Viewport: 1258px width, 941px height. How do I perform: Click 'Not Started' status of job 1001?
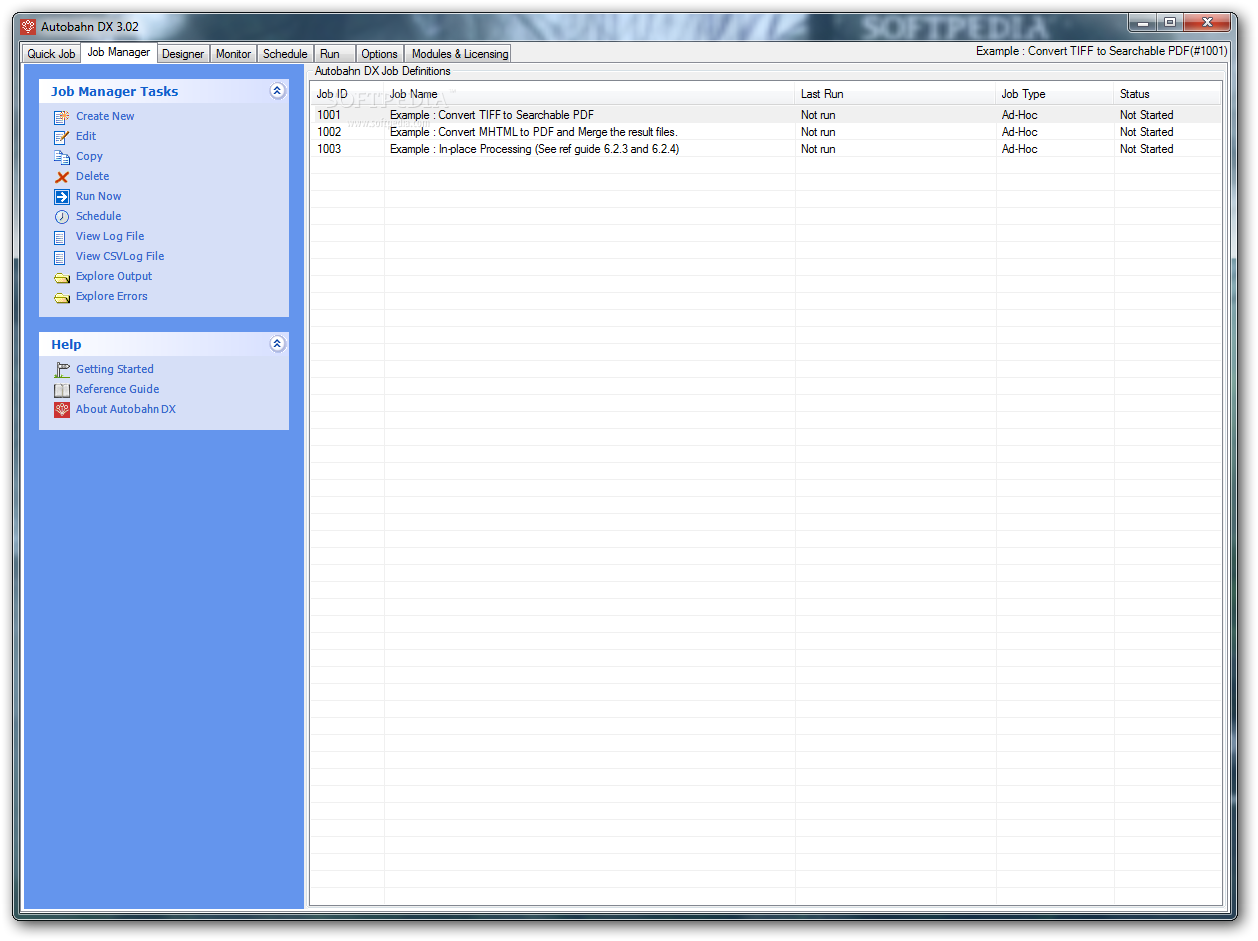[x=1147, y=115]
